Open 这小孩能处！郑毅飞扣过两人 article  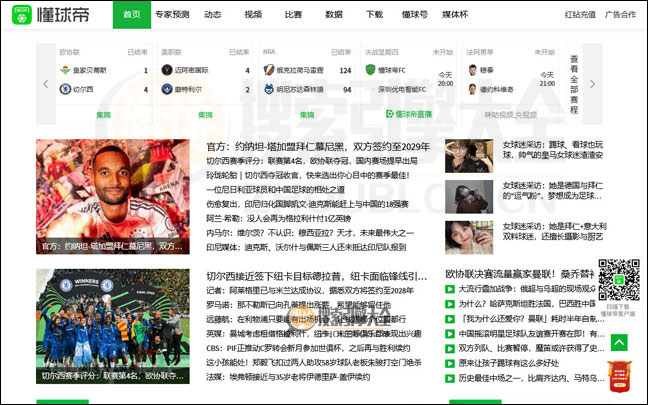click(x=314, y=362)
